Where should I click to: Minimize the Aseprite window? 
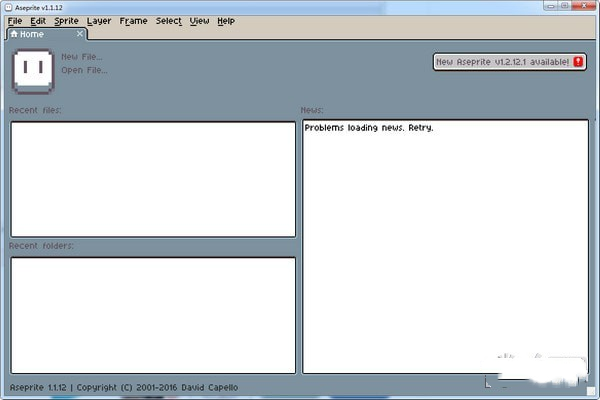point(551,6)
